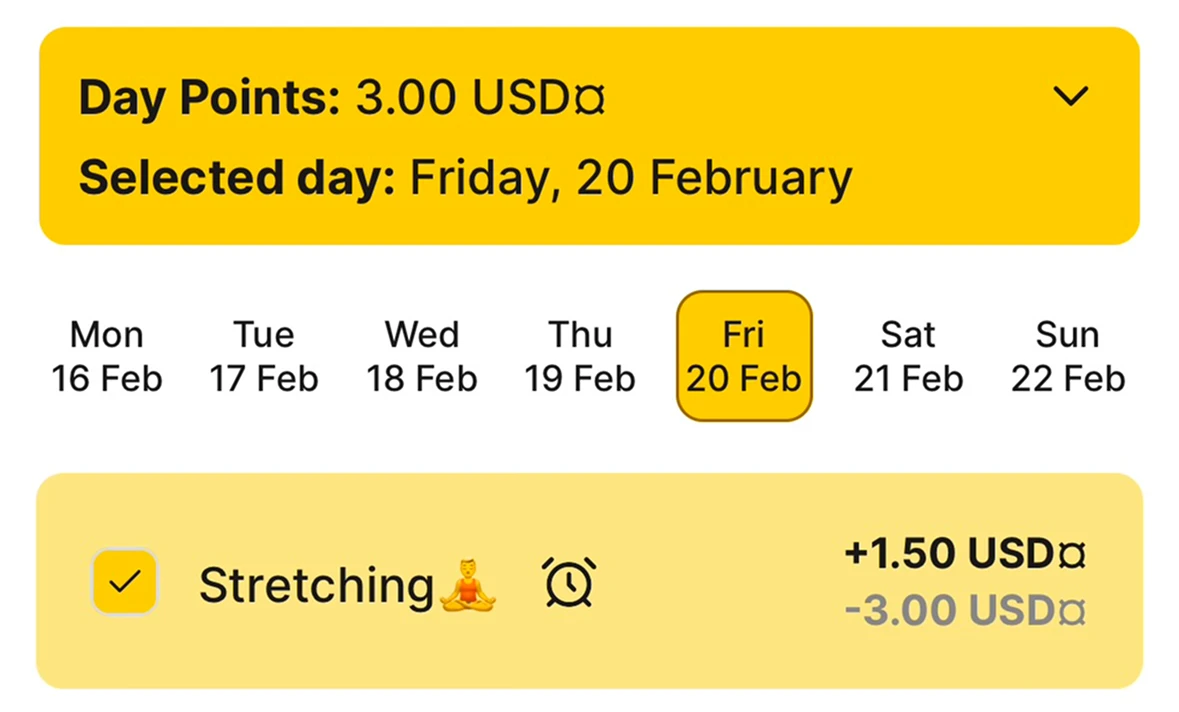Click the currency symbol after Day Points value
This screenshot has width=1179, height=712.
coord(590,97)
